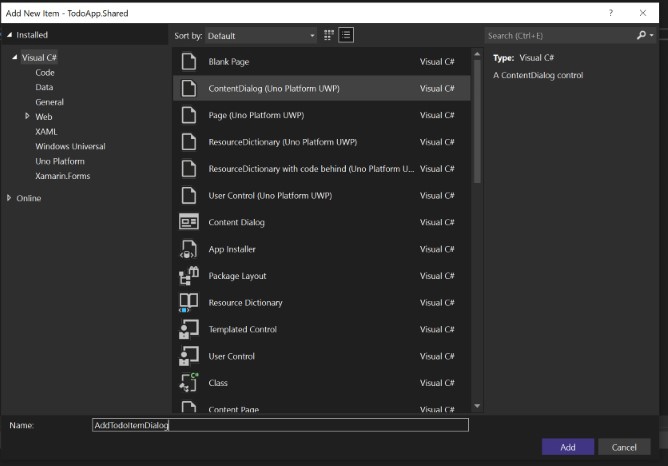Collapse the Visual C# tree node
Image resolution: width=668 pixels, height=466 pixels.
[x=15, y=57]
